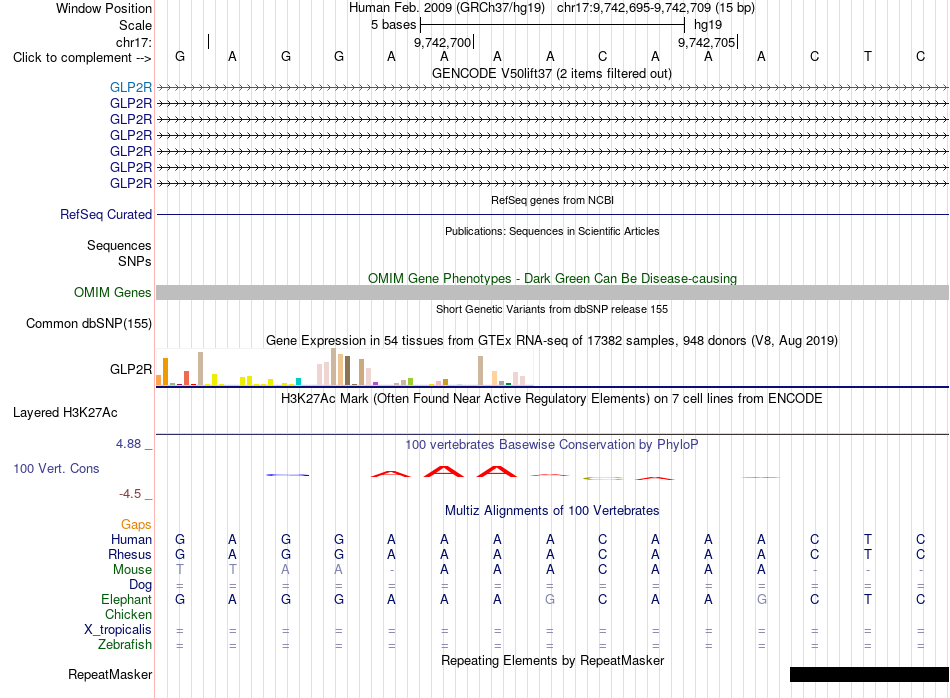Click GLP2R label beside GTEx expression bars
The image size is (950, 698).
point(131,369)
